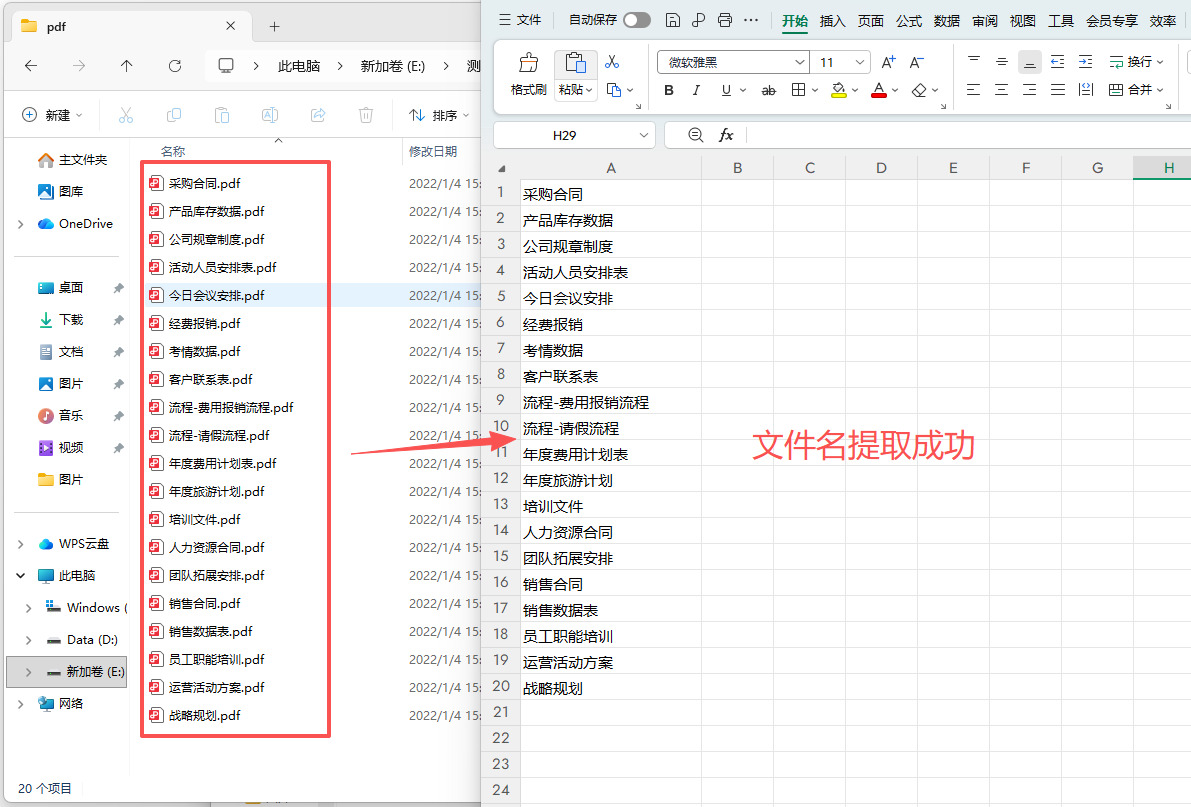The image size is (1191, 807).
Task: Open the 文件 menu in WPS
Action: pyautogui.click(x=520, y=21)
